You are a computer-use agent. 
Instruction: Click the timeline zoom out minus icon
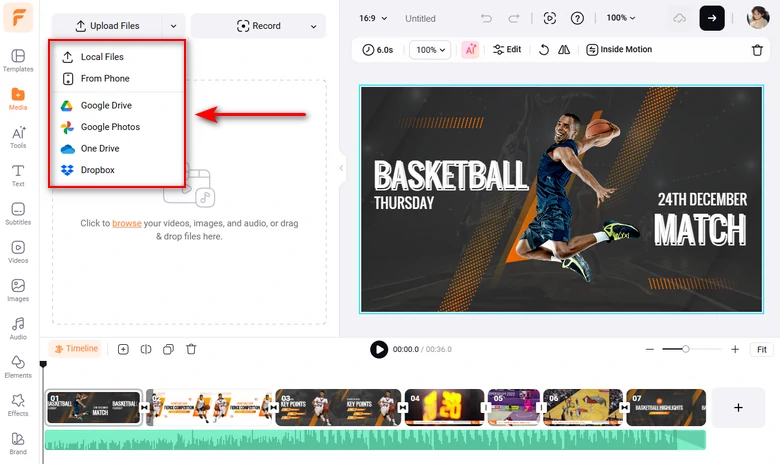coord(650,349)
